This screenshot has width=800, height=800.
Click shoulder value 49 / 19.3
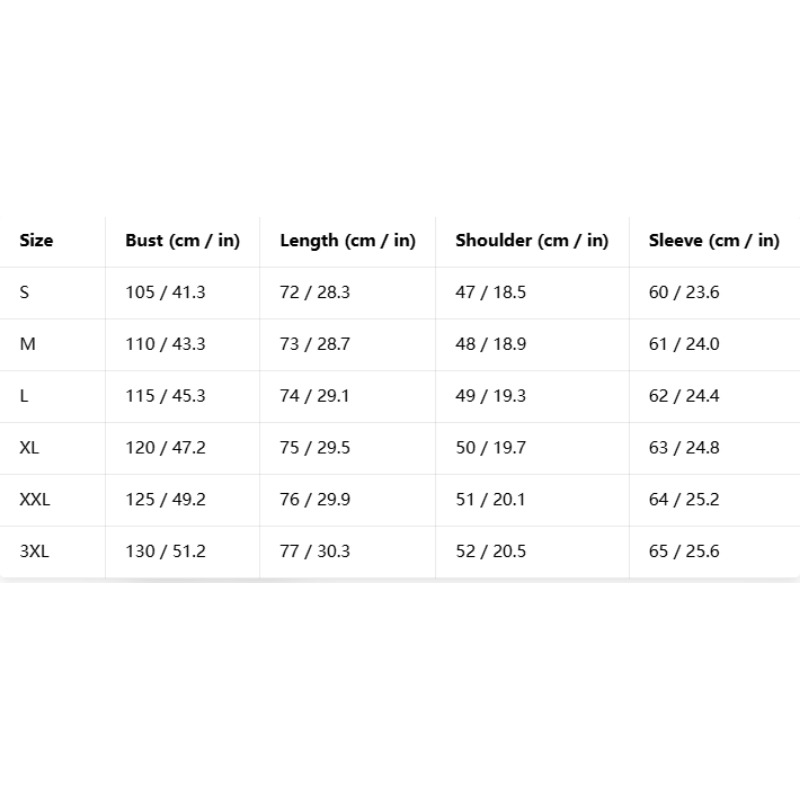pyautogui.click(x=490, y=396)
